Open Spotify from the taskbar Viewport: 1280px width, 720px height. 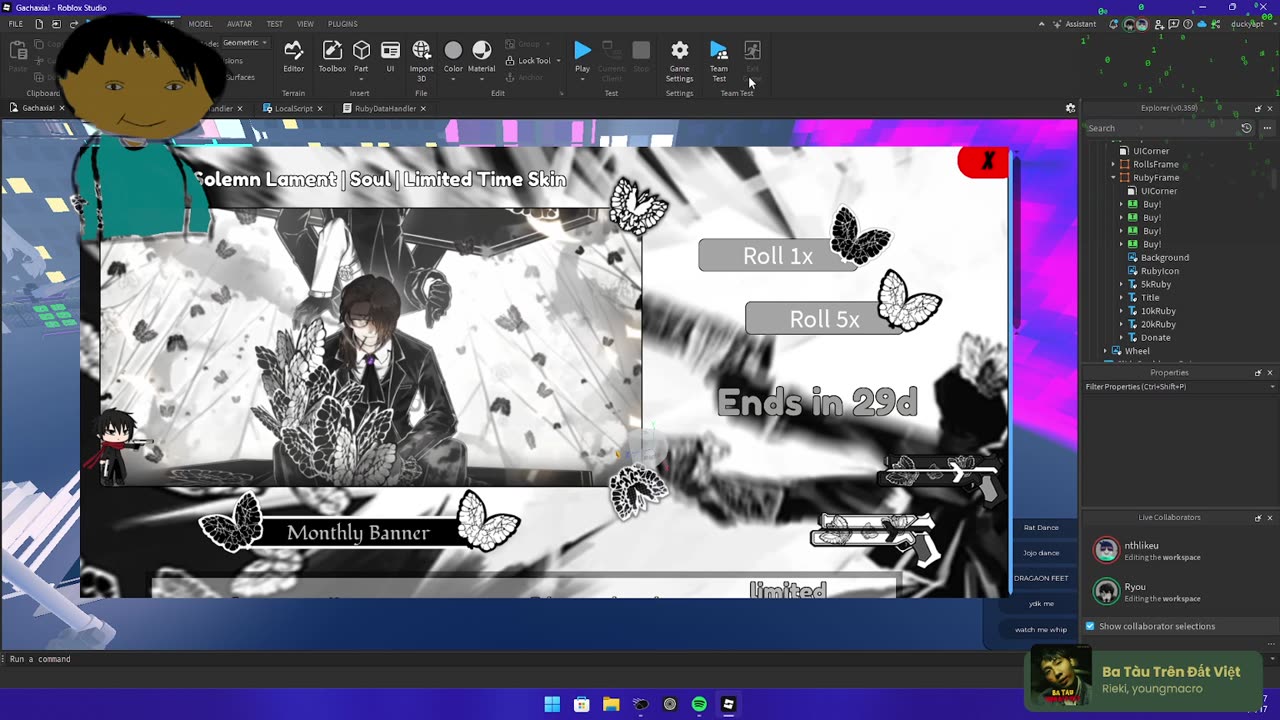coord(699,704)
